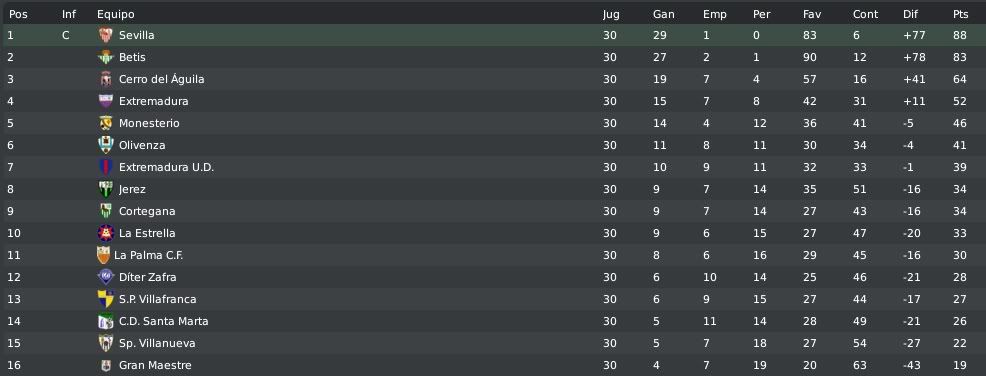Click the La Palma C.F. team name
This screenshot has height=376, width=986.
tap(148, 255)
